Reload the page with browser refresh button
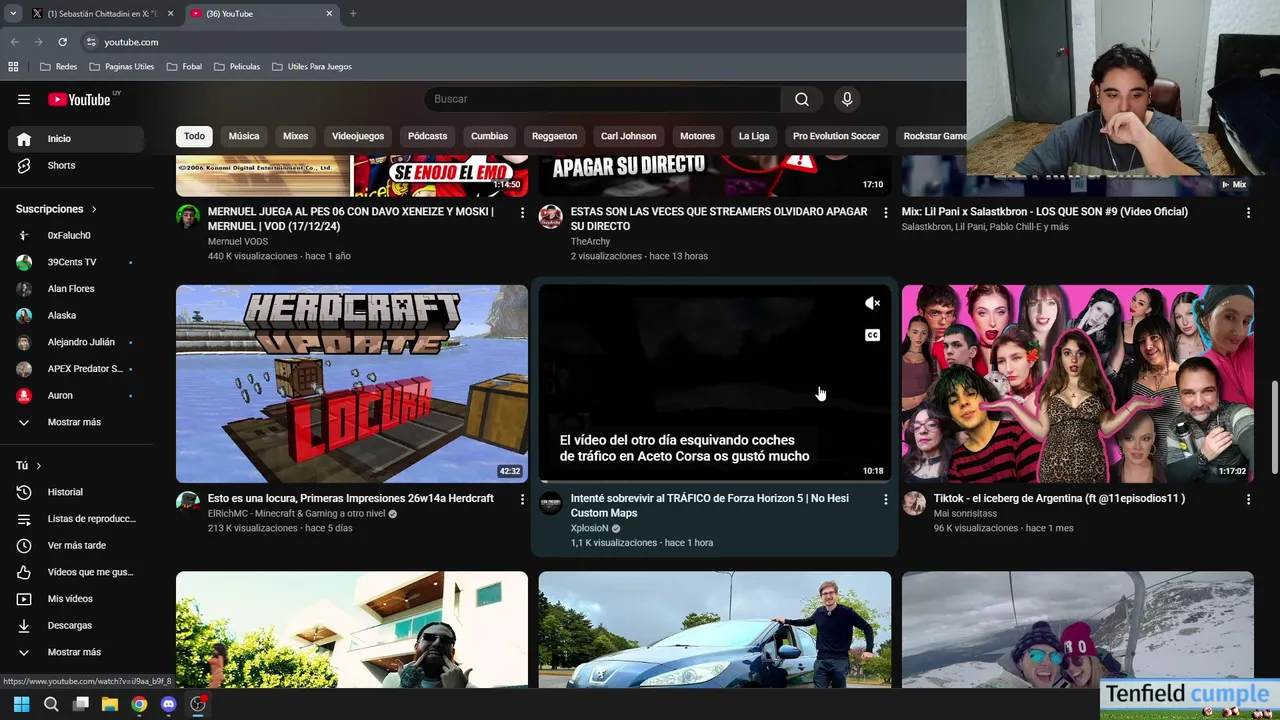 pyautogui.click(x=62, y=42)
